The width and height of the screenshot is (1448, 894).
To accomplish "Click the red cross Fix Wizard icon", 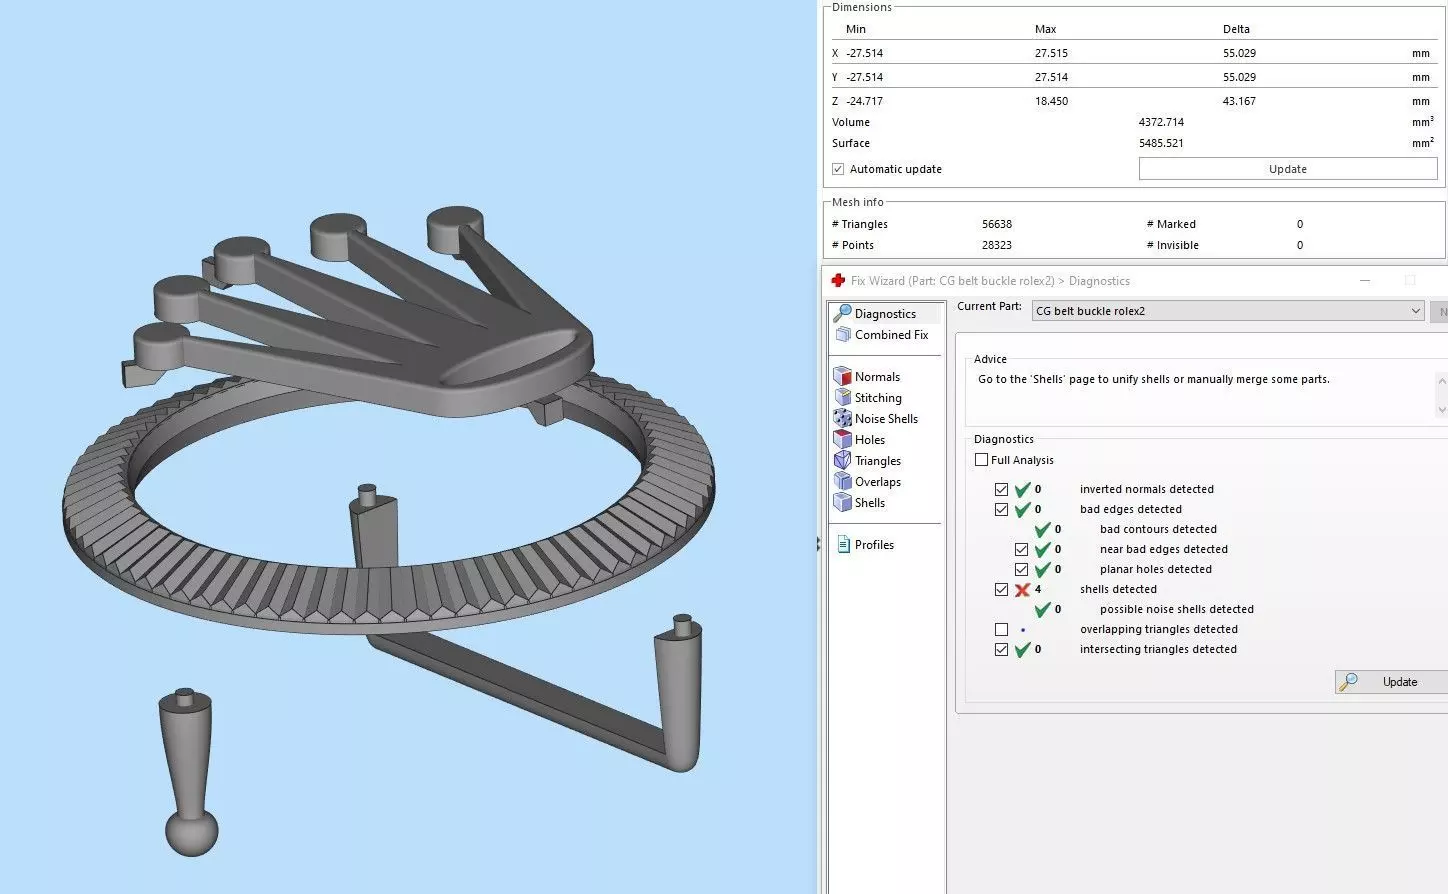I will [838, 281].
